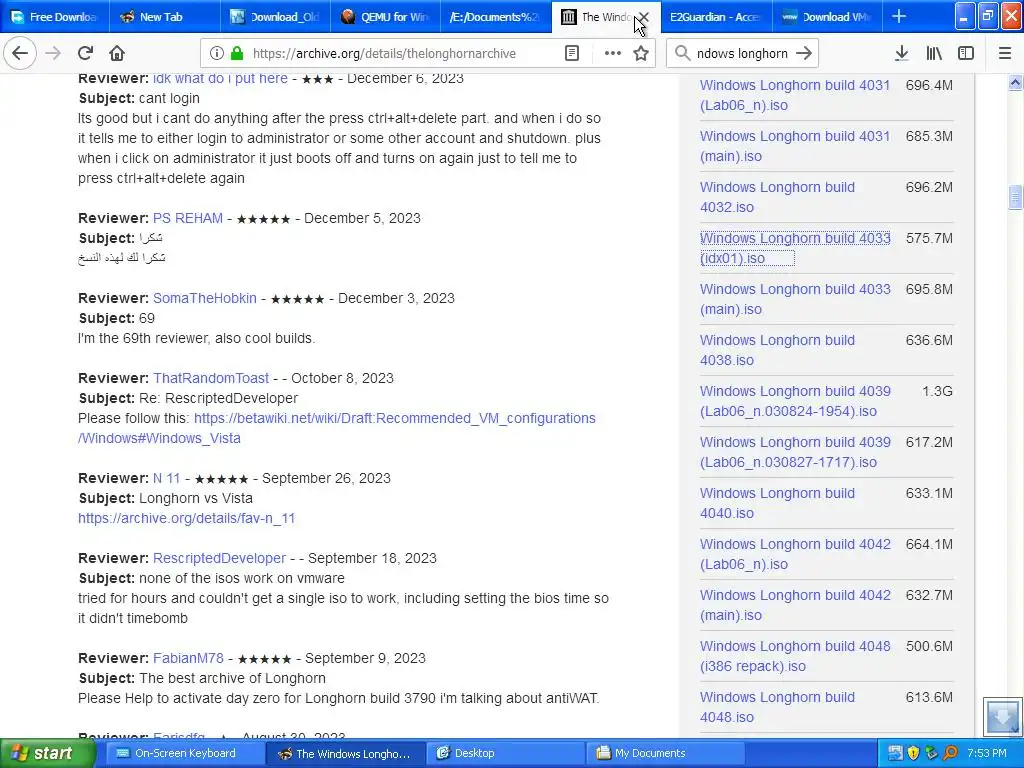This screenshot has width=1024, height=768.
Task: Download Windows Longhorn build 4040.iso
Action: click(x=777, y=503)
